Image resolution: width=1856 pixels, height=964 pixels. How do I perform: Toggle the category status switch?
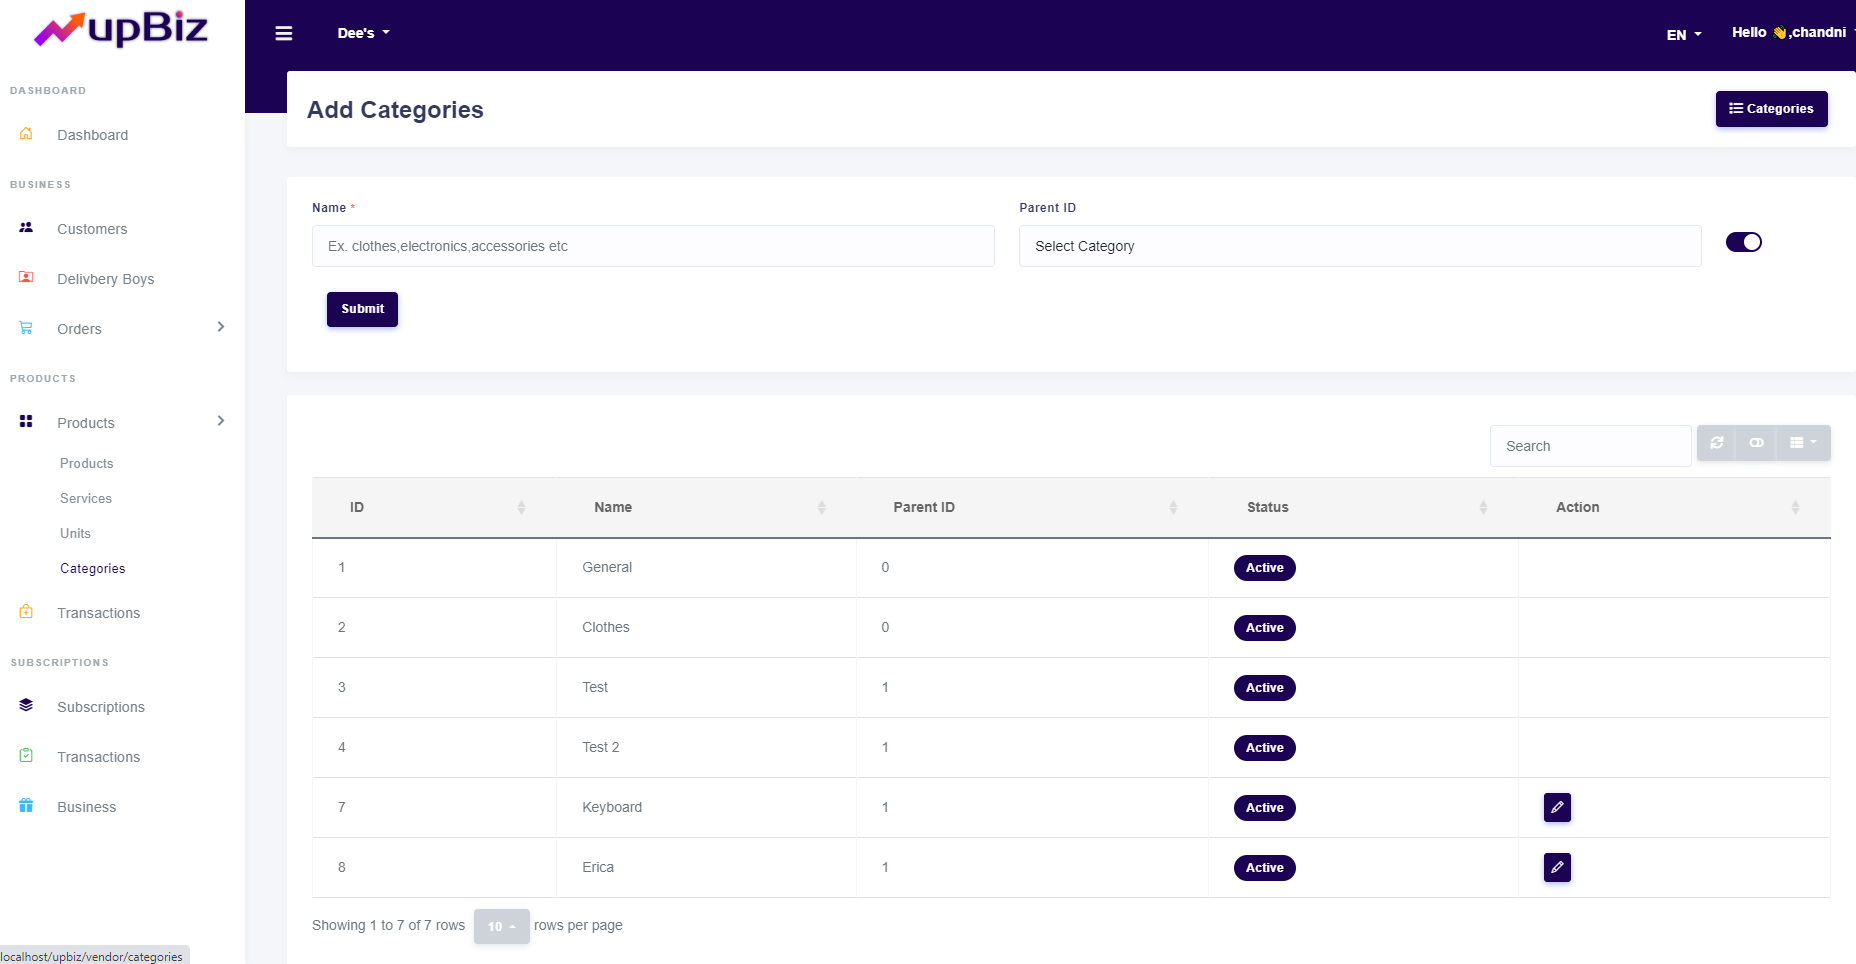(x=1743, y=242)
